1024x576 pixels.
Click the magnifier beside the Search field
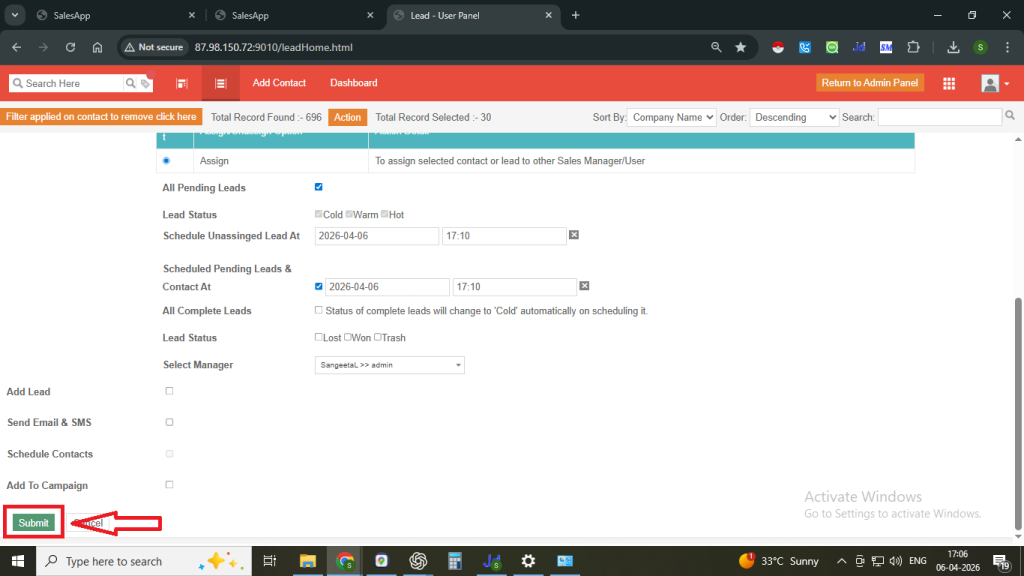click(1010, 116)
